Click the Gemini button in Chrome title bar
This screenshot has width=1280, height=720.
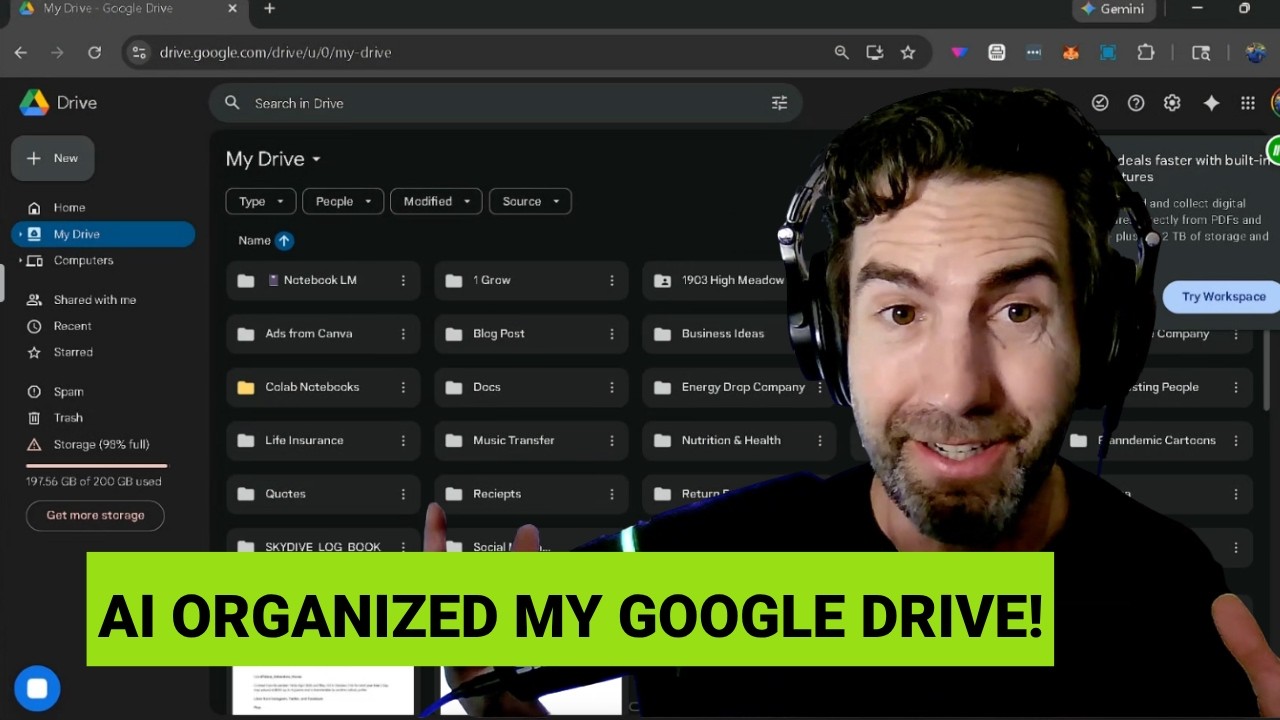point(1112,9)
